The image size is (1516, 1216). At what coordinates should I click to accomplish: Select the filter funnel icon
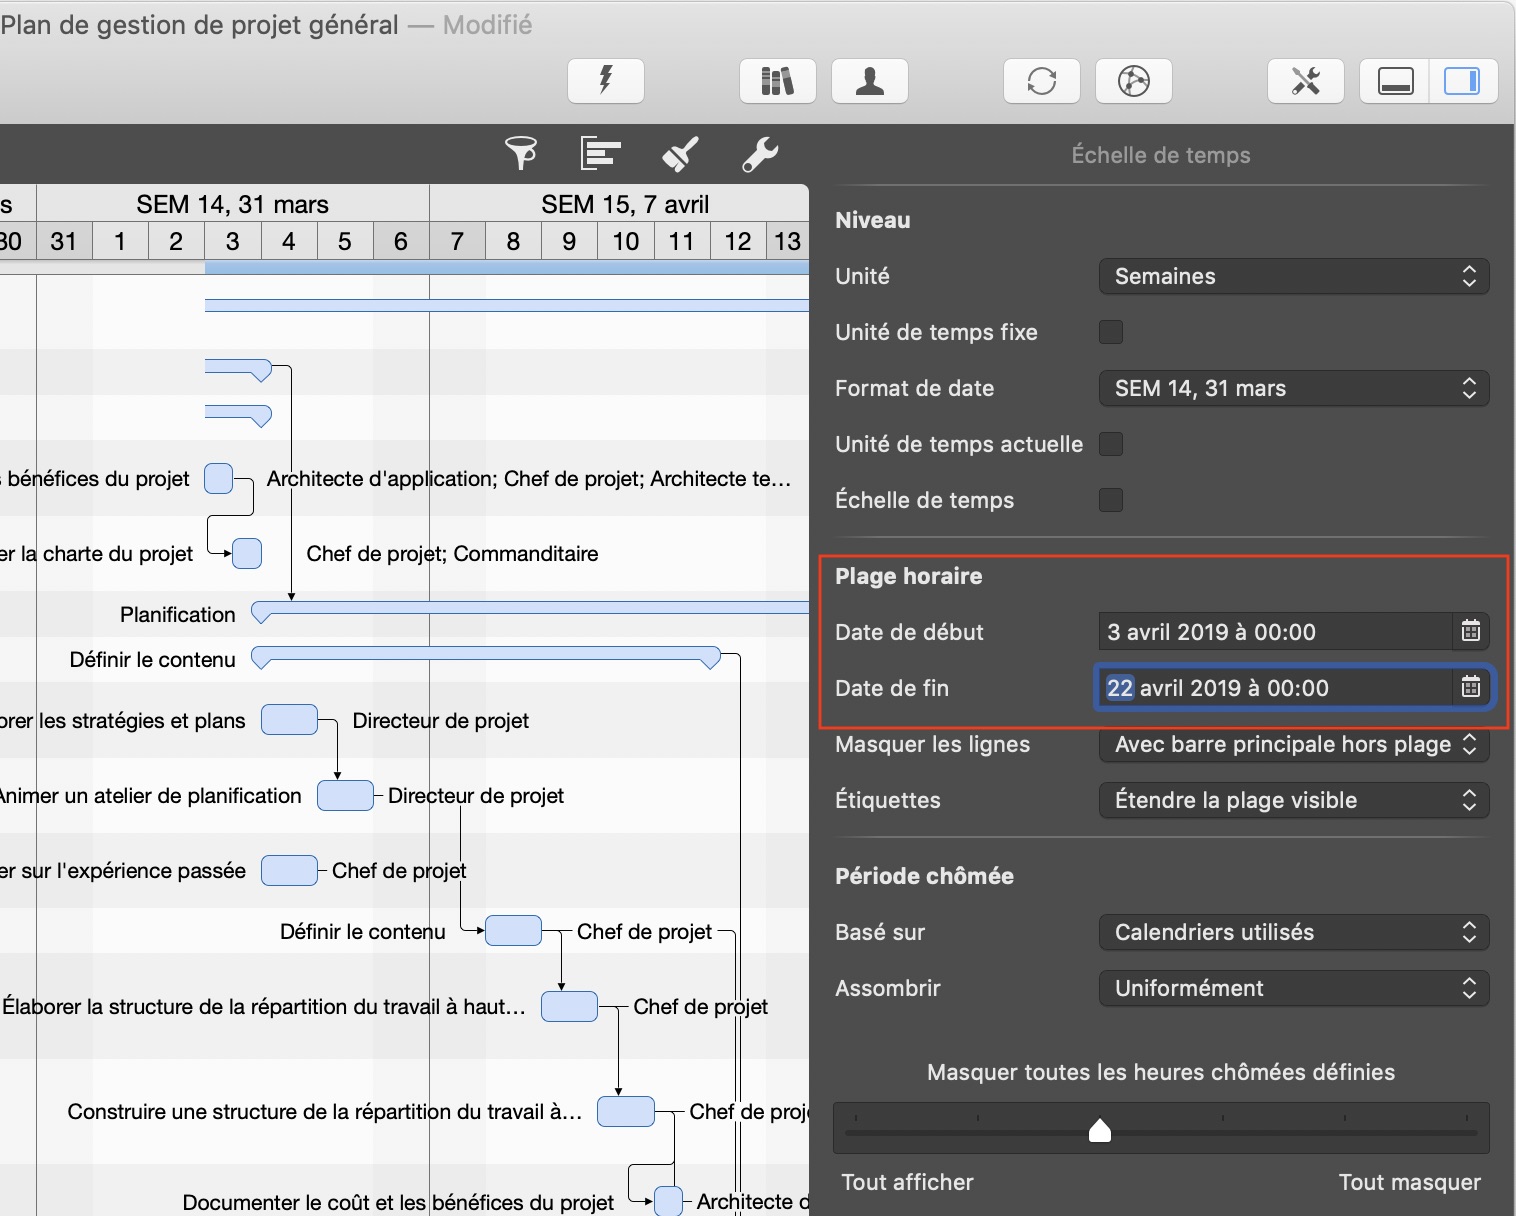pos(520,154)
